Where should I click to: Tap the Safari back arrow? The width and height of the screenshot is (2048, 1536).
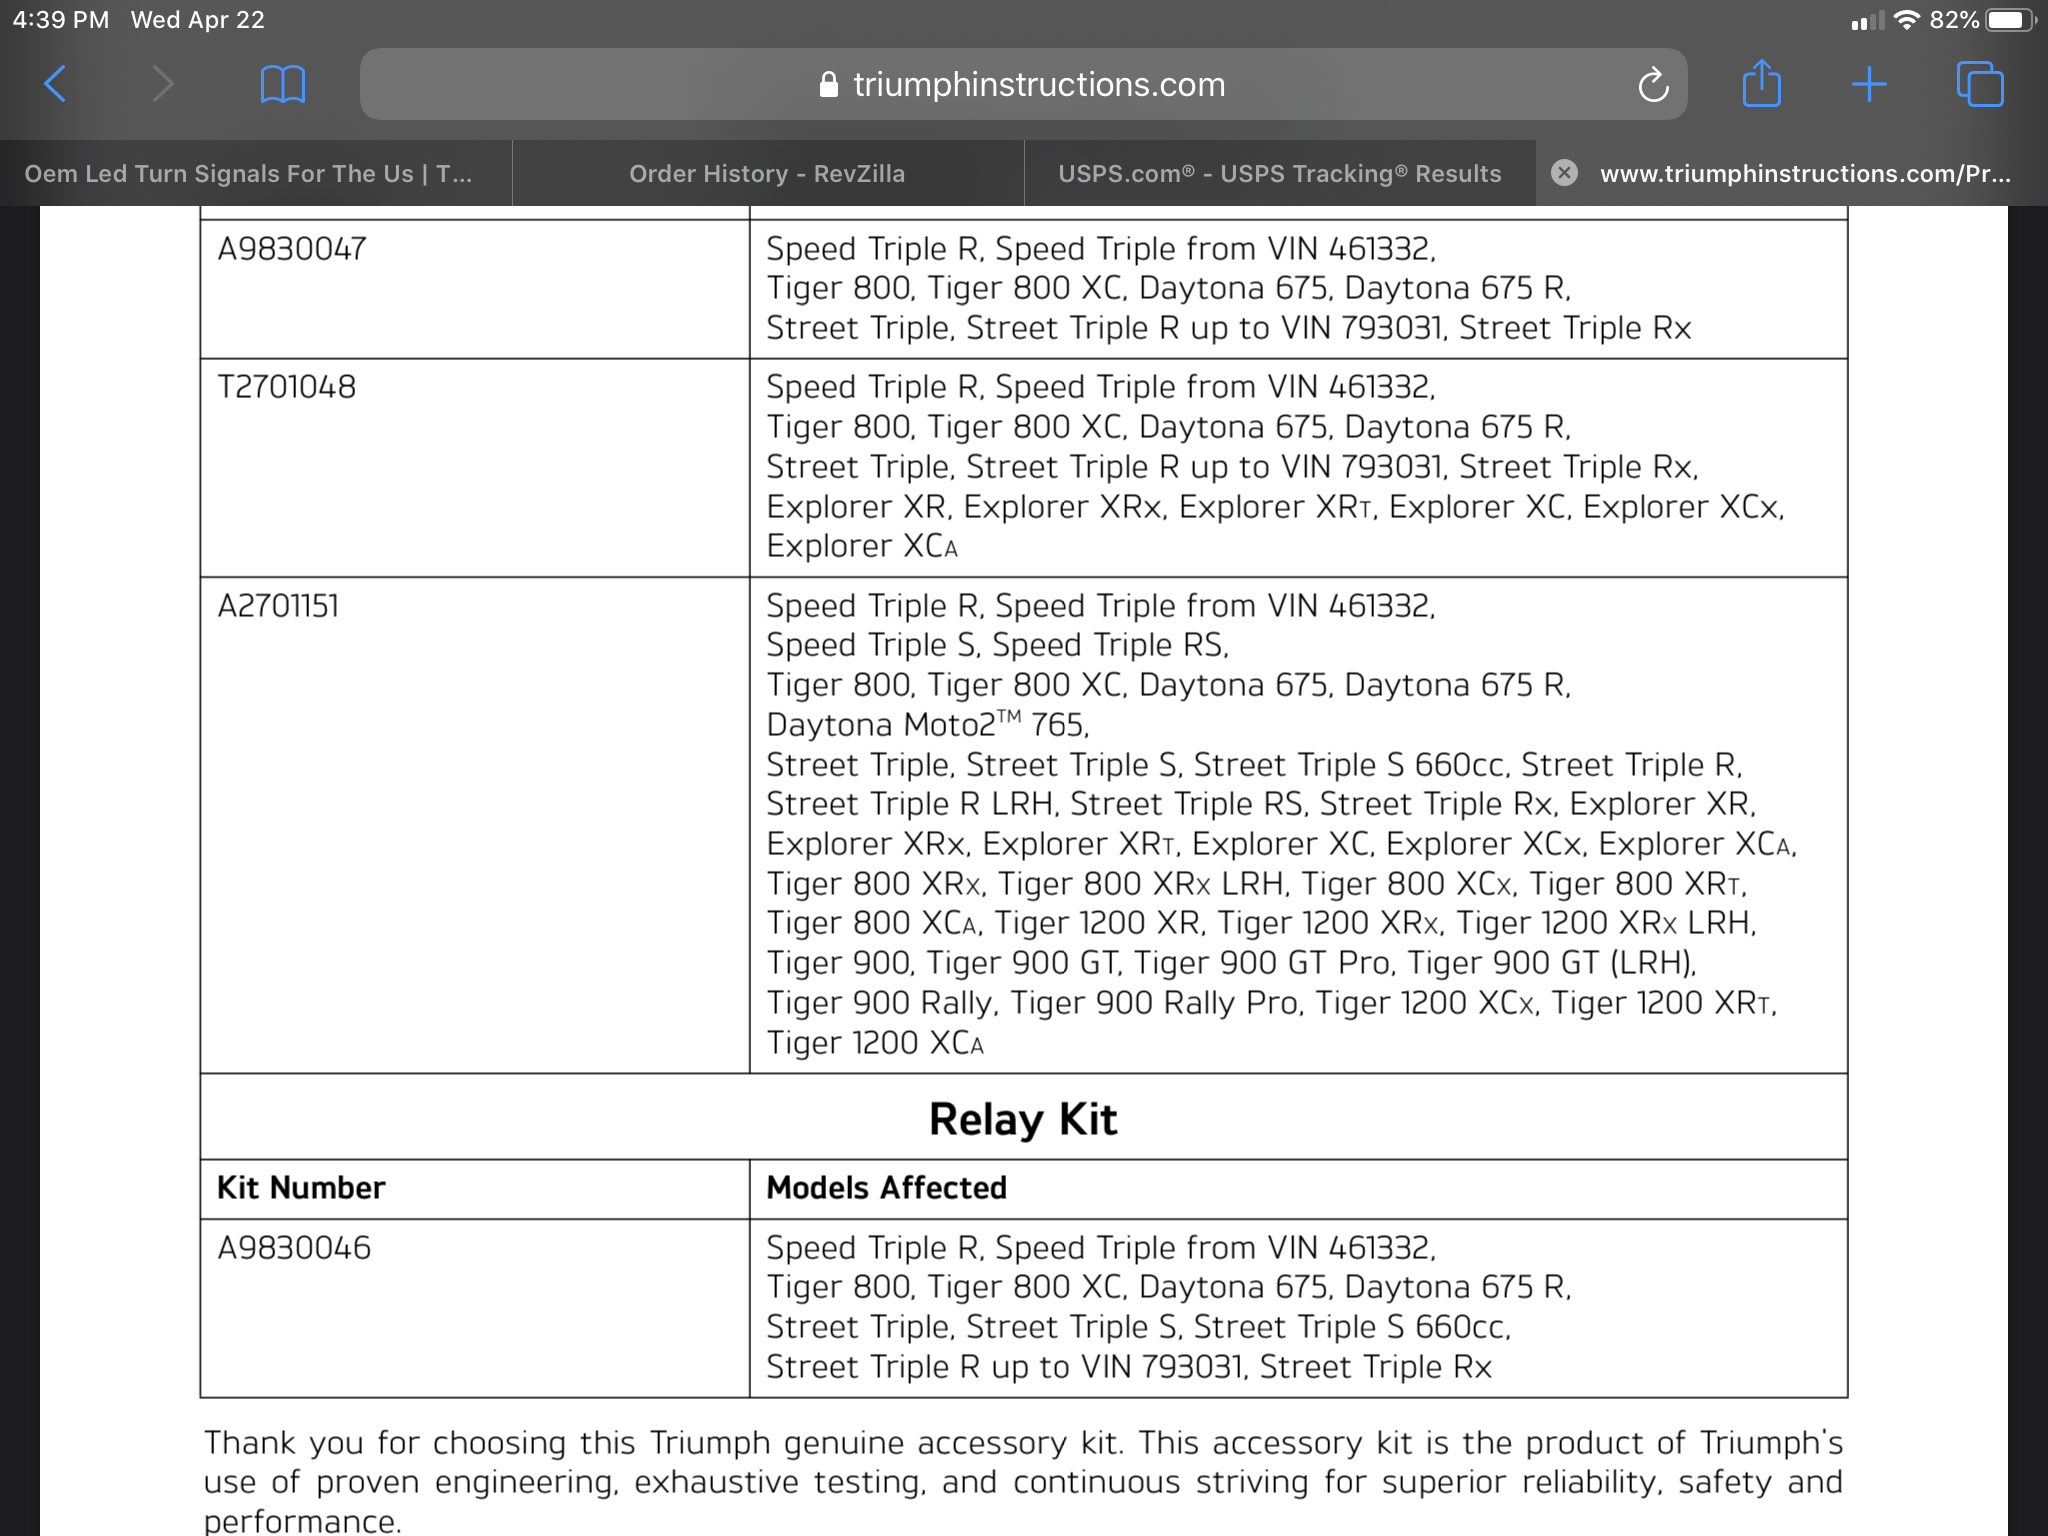pos(56,84)
